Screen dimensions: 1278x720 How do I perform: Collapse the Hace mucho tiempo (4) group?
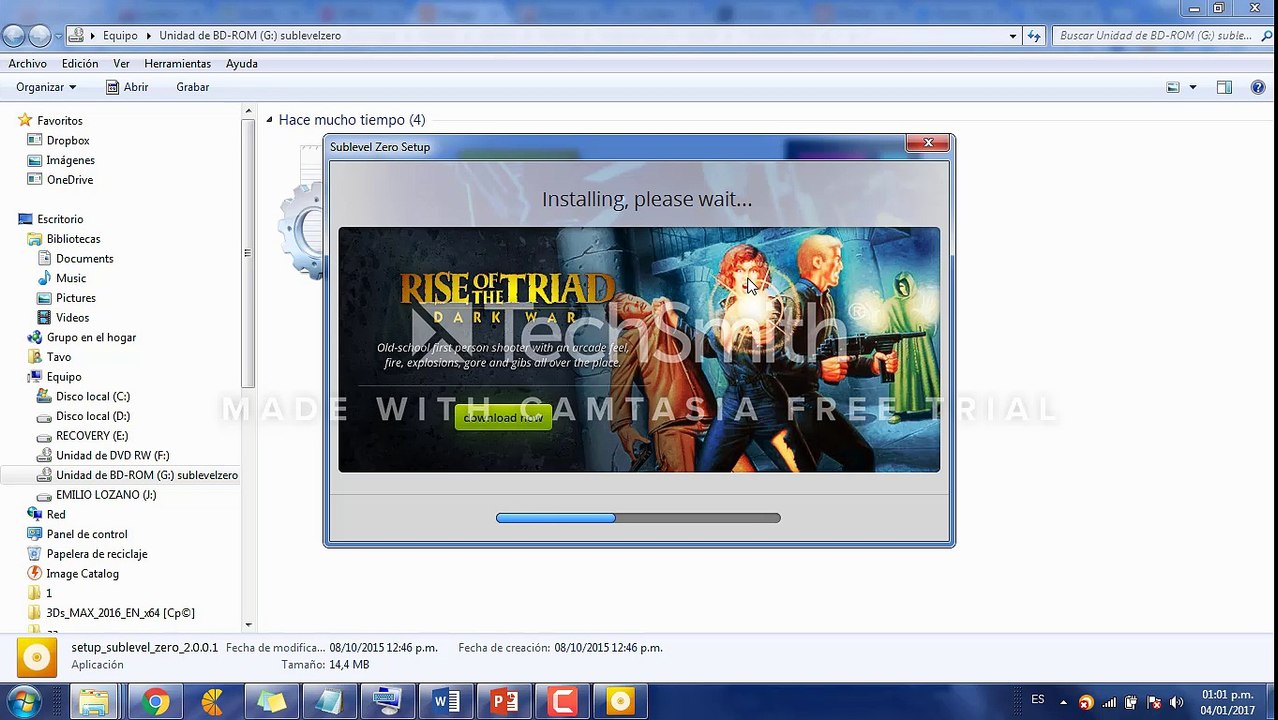[x=269, y=120]
